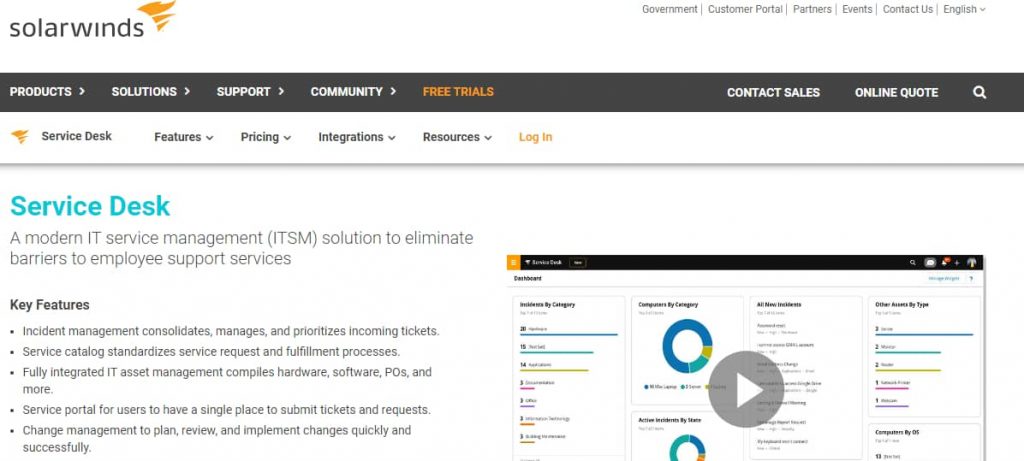Click the Contact Us link
The height and width of the screenshot is (461, 1024).
(908, 9)
